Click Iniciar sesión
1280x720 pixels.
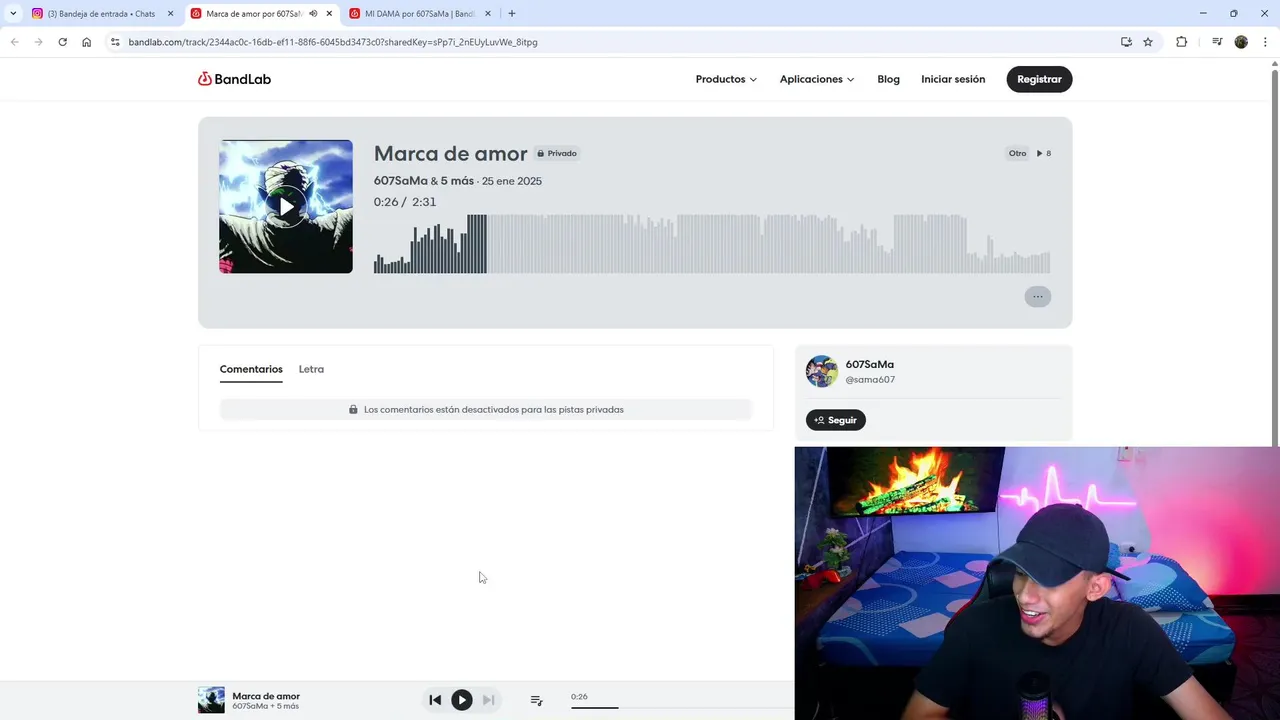[953, 79]
